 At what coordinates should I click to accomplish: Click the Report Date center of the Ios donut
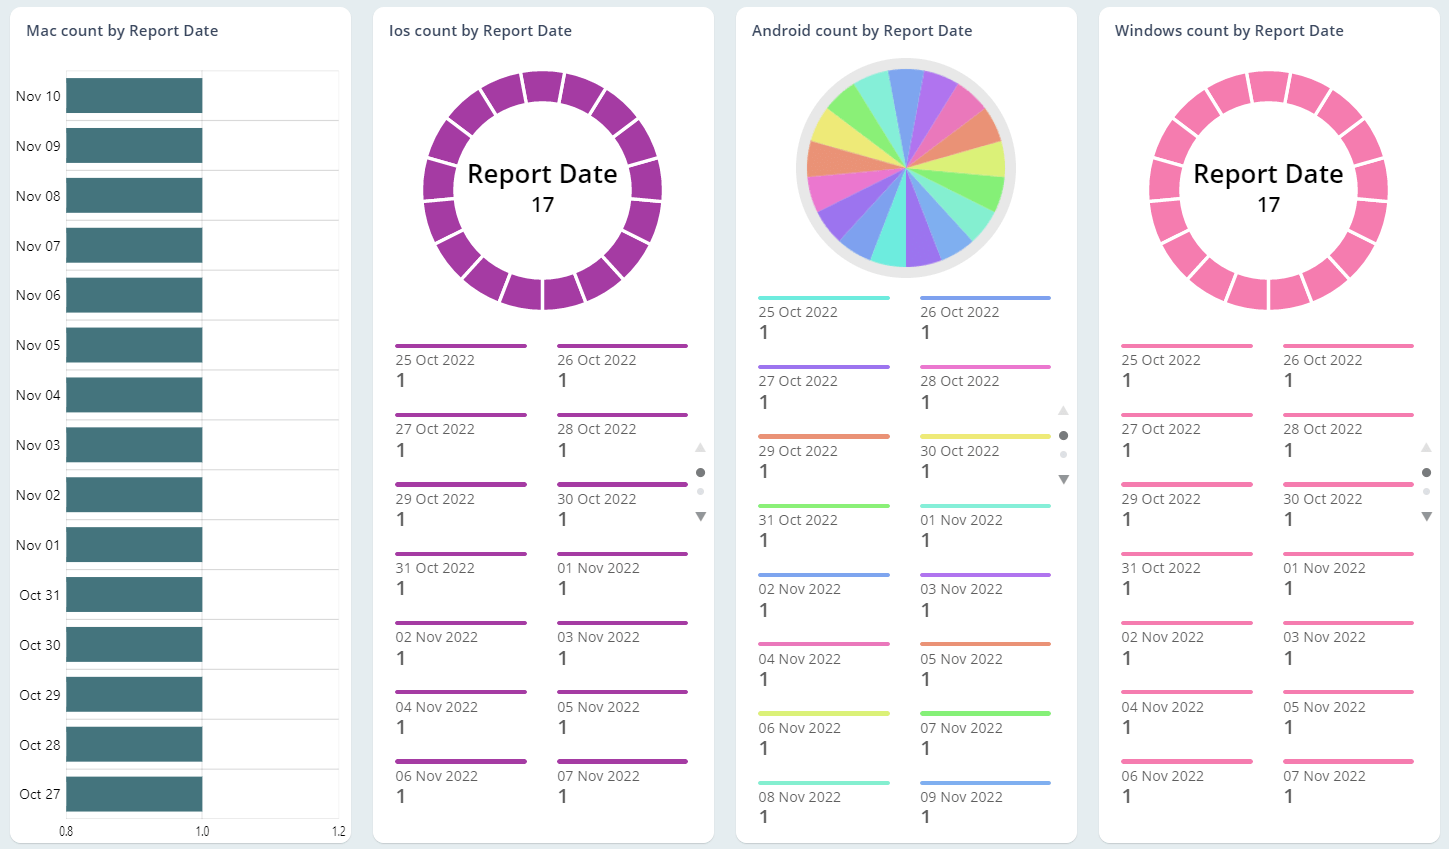tap(543, 174)
